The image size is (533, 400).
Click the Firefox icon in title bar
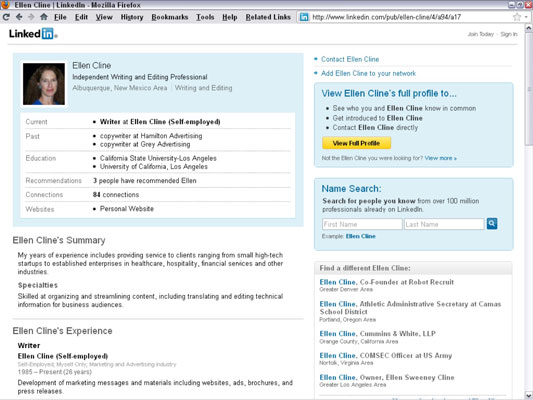pyautogui.click(x=5, y=4)
